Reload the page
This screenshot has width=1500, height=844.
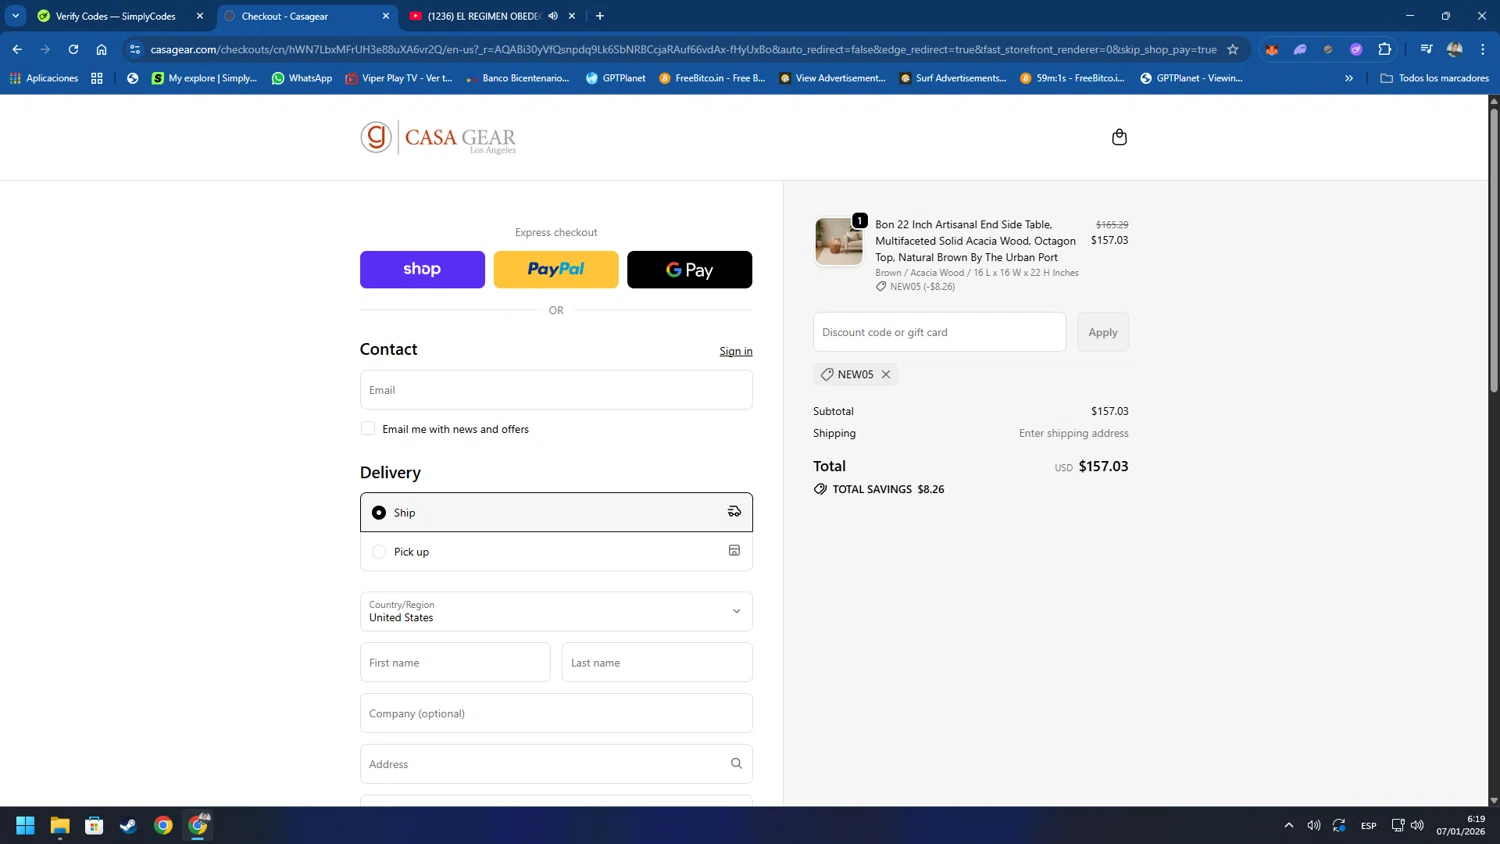click(x=73, y=49)
